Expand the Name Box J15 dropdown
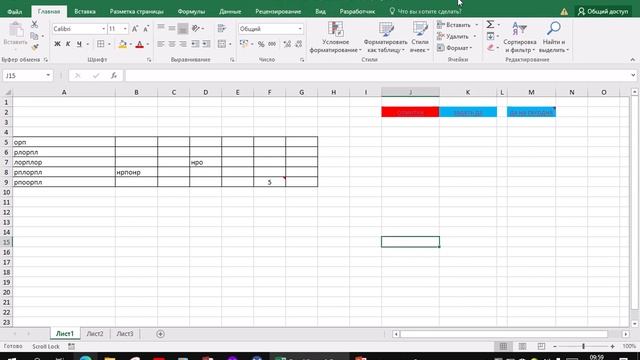Viewport: 640px width, 360px height. (x=48, y=76)
